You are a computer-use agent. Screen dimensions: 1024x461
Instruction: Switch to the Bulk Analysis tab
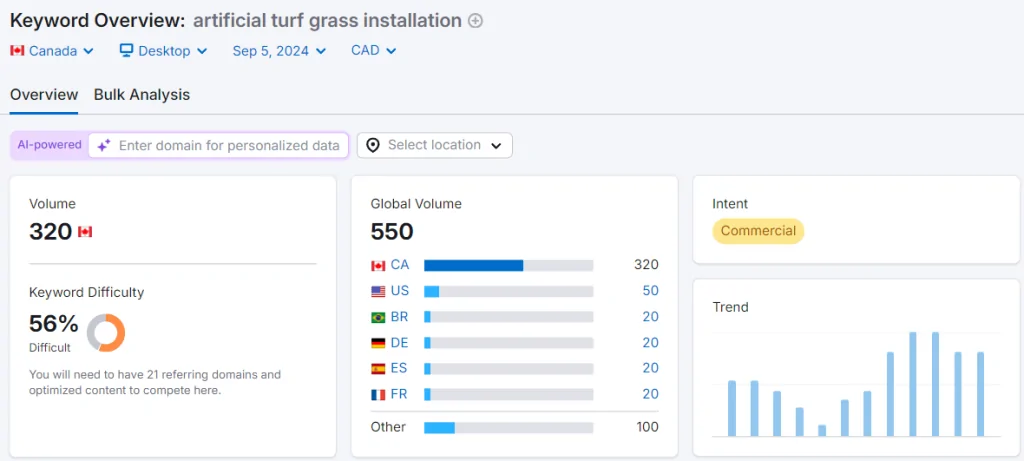[x=142, y=95]
